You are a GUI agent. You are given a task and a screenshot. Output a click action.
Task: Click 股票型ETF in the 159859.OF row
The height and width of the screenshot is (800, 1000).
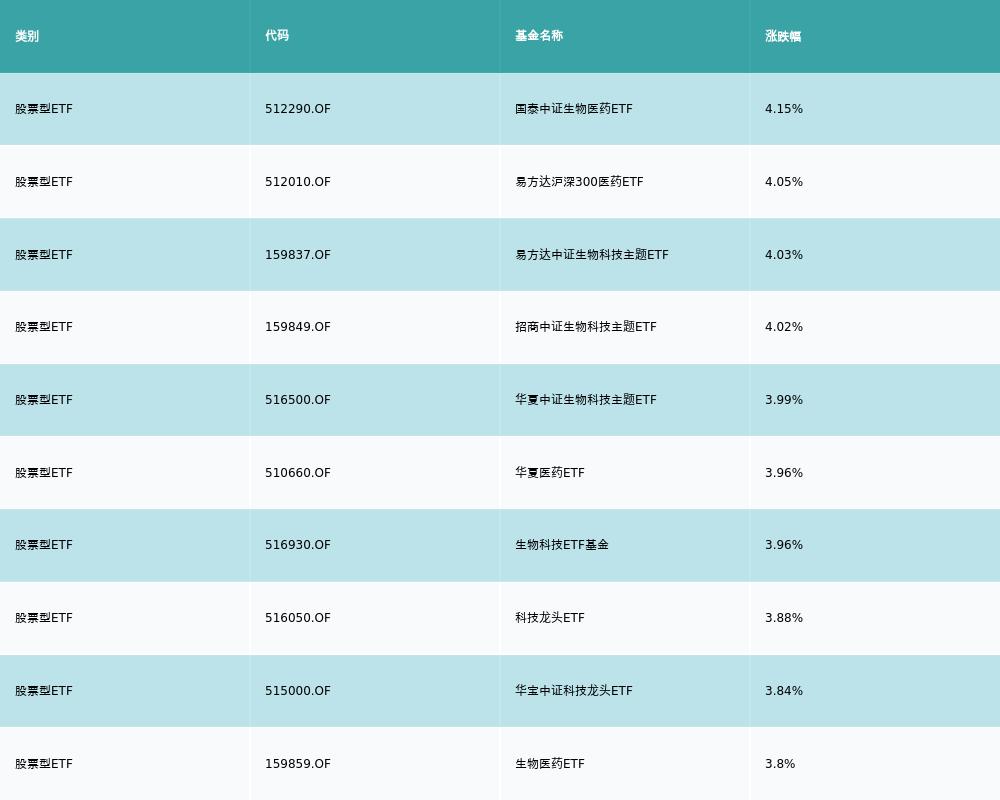click(44, 764)
